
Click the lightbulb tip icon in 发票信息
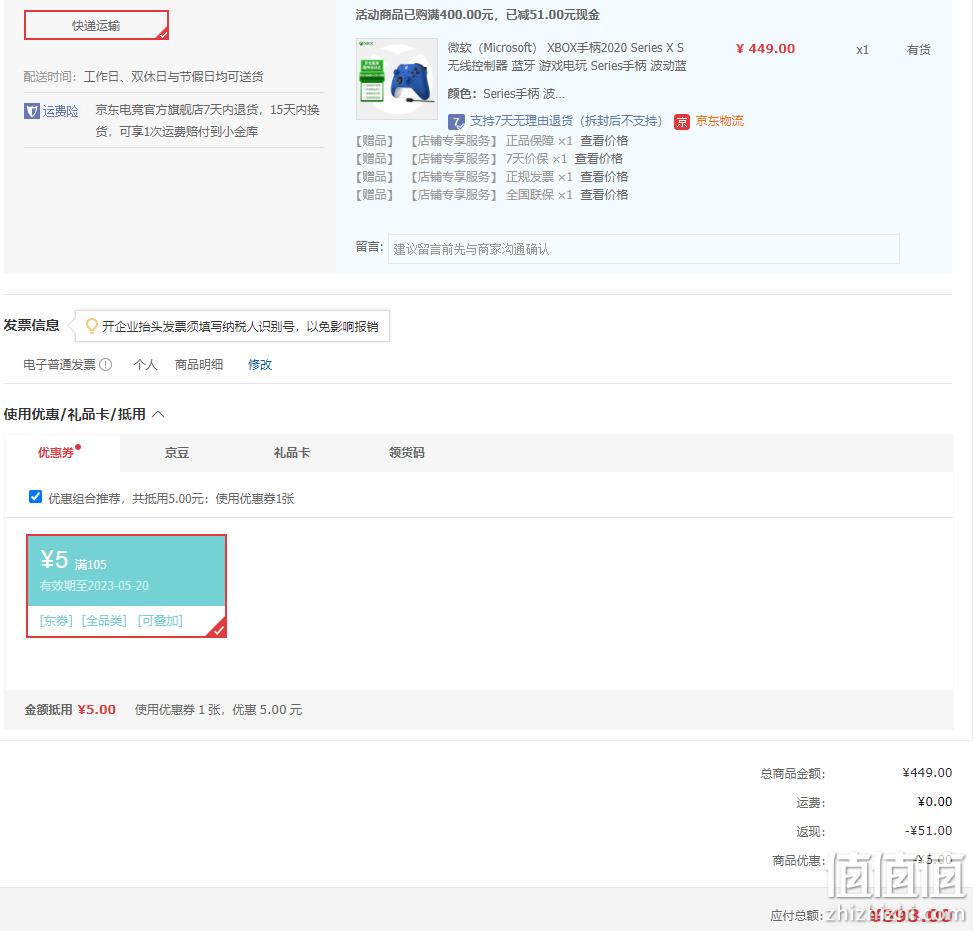pyautogui.click(x=91, y=326)
